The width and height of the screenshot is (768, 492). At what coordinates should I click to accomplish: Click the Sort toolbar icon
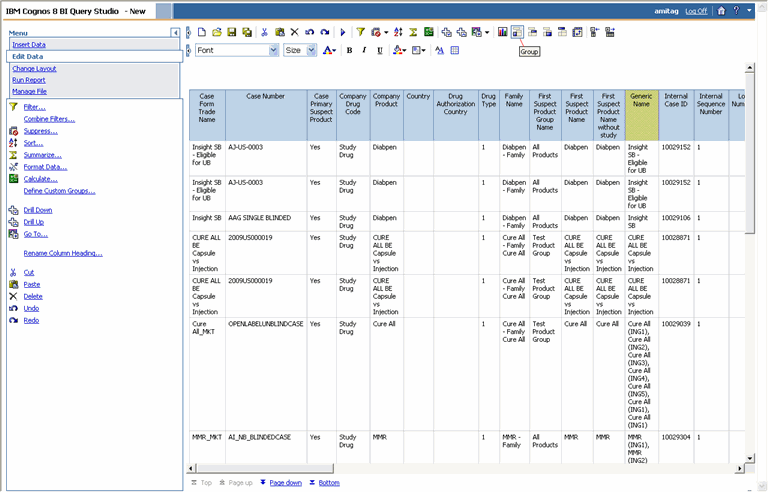[x=397, y=32]
